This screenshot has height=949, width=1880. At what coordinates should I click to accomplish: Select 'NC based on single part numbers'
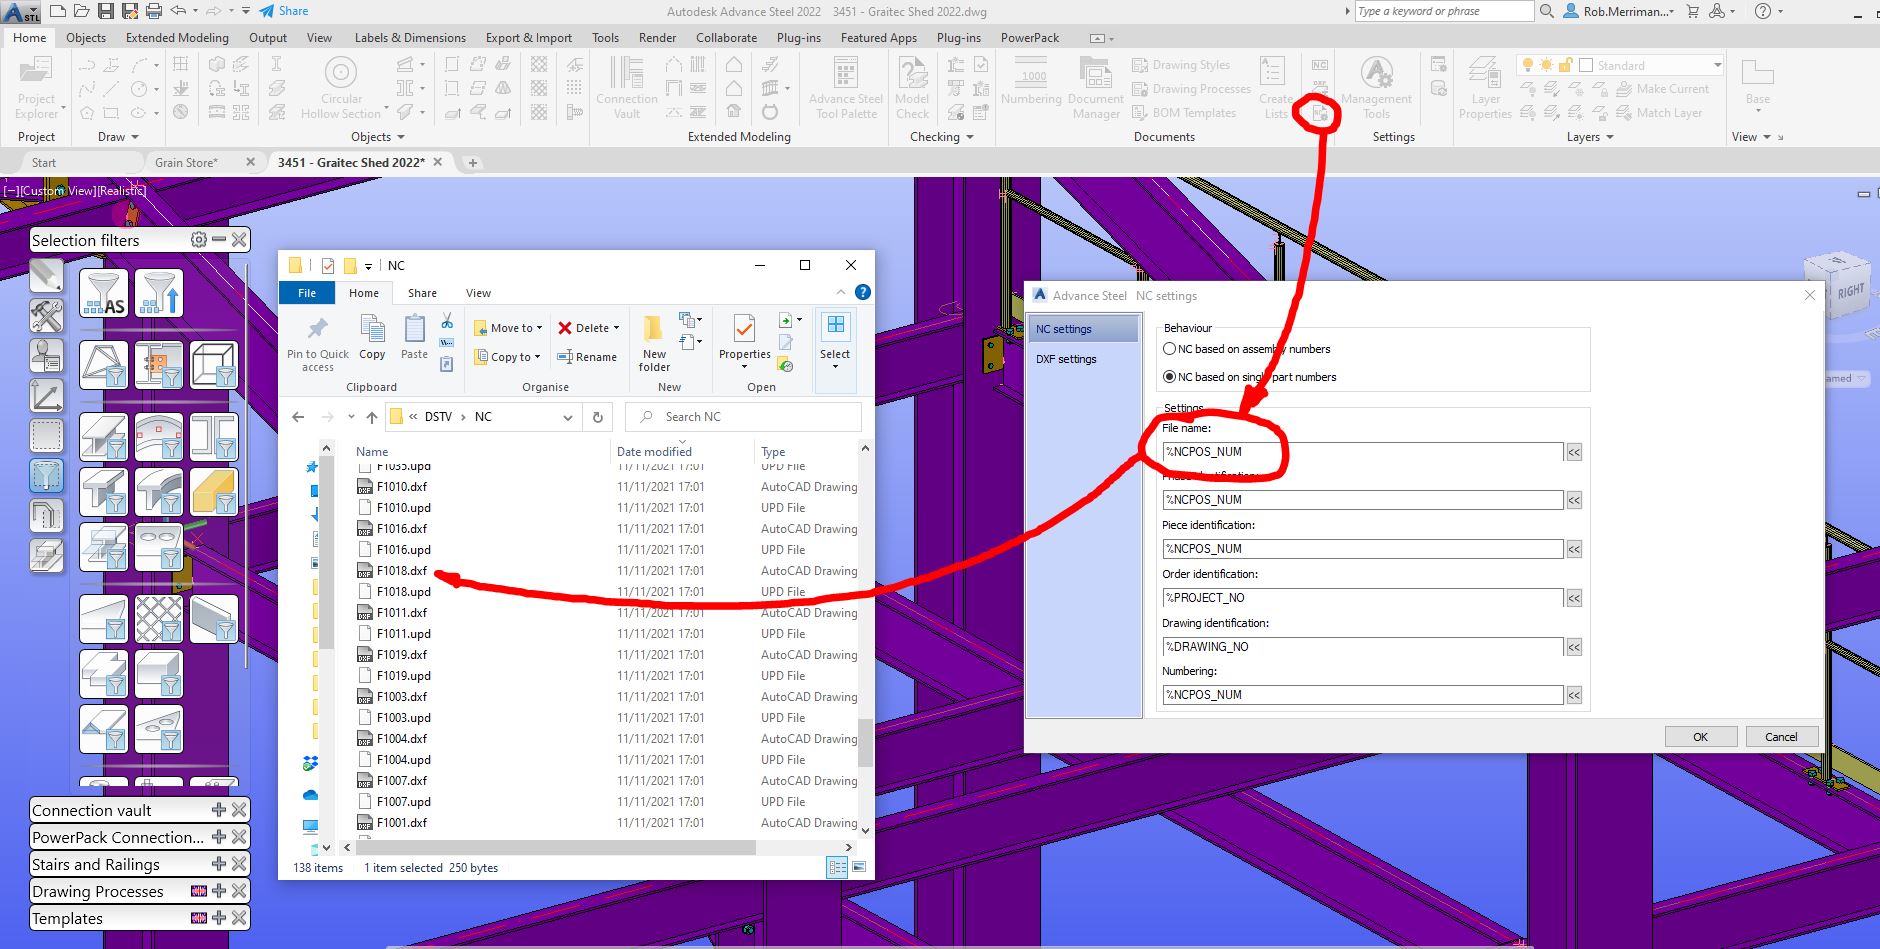tap(1170, 377)
